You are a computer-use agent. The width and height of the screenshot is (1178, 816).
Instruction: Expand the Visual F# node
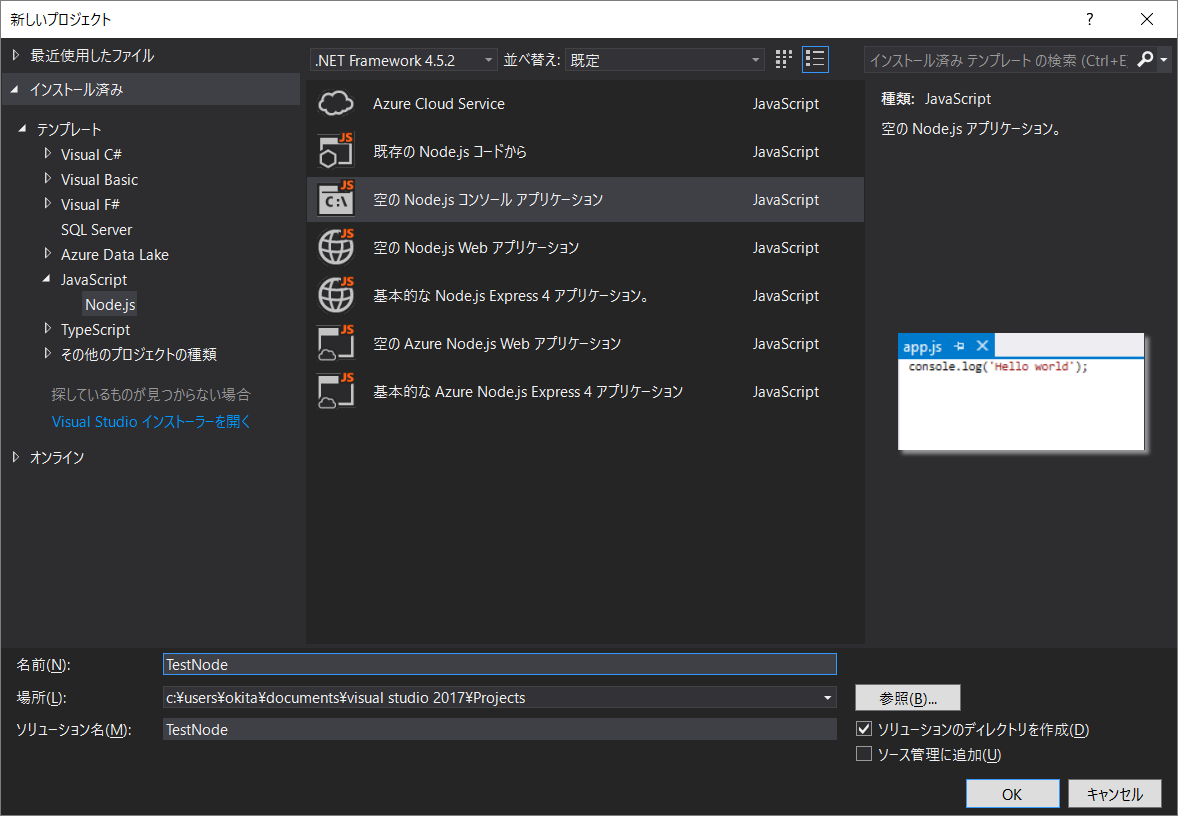coord(47,204)
